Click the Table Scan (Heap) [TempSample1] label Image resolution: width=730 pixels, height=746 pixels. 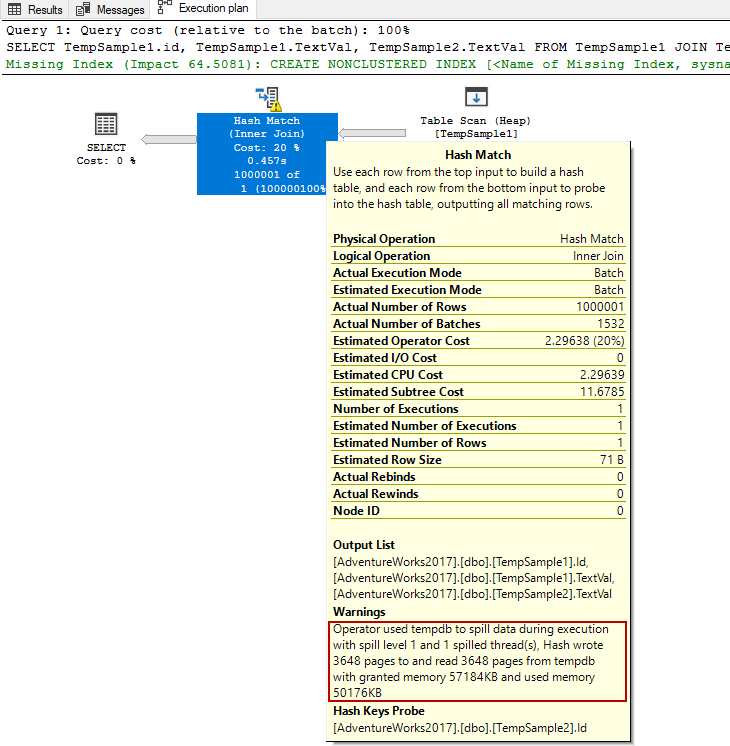pyautogui.click(x=476, y=127)
